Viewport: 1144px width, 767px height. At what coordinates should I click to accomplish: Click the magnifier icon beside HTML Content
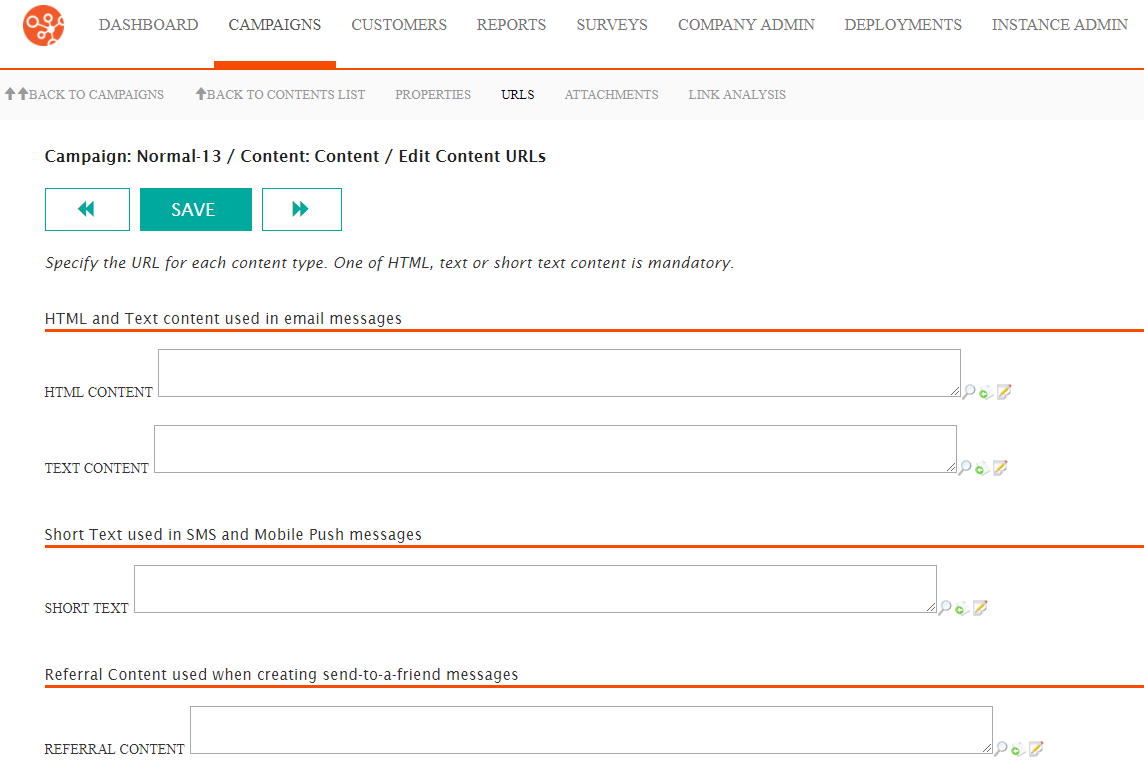click(x=969, y=392)
